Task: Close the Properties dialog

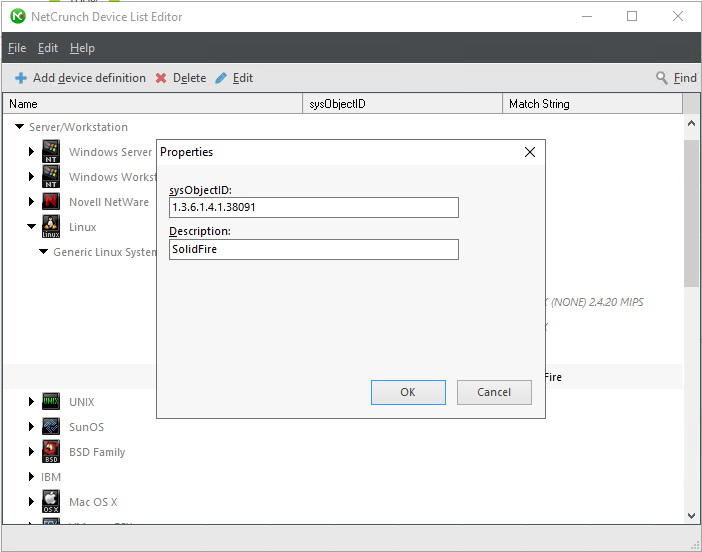Action: coord(530,152)
